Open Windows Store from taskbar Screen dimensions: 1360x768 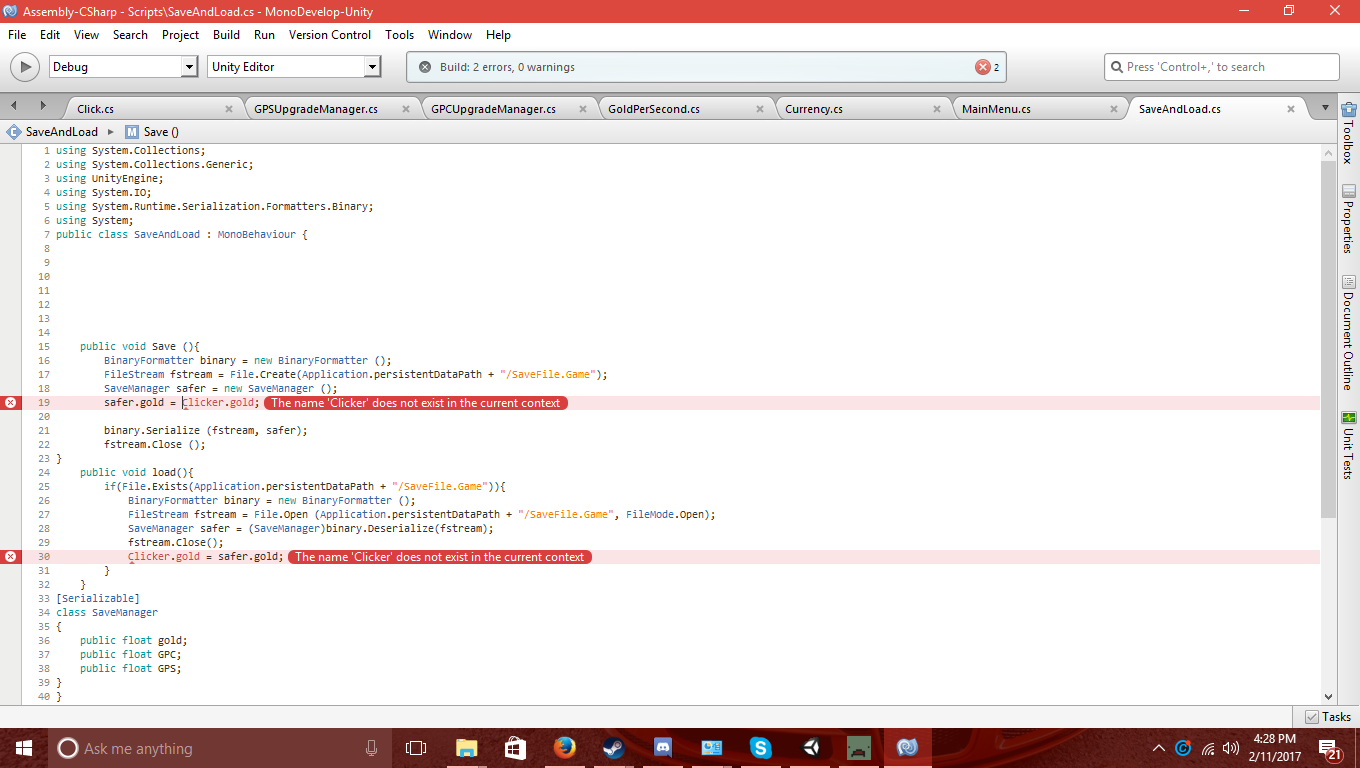[x=515, y=748]
